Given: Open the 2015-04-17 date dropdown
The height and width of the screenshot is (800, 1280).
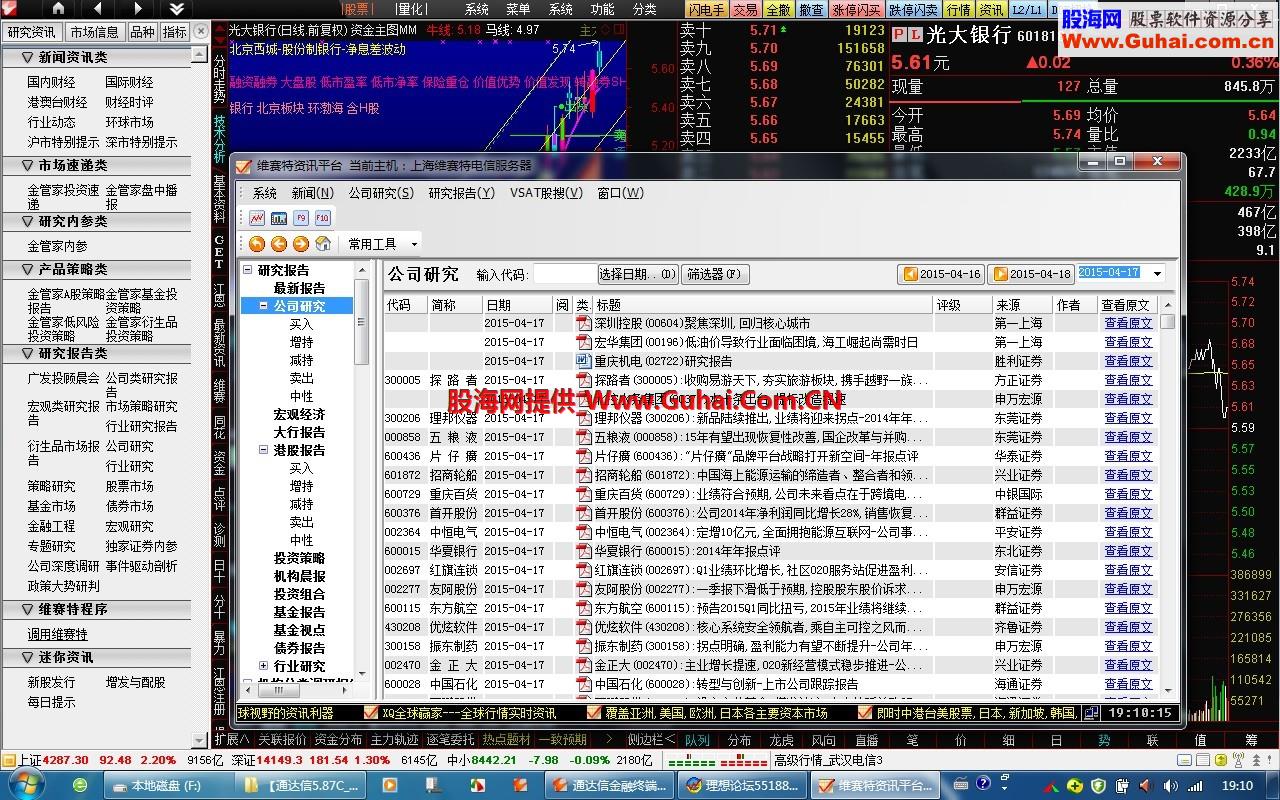Looking at the screenshot, I should [1157, 274].
